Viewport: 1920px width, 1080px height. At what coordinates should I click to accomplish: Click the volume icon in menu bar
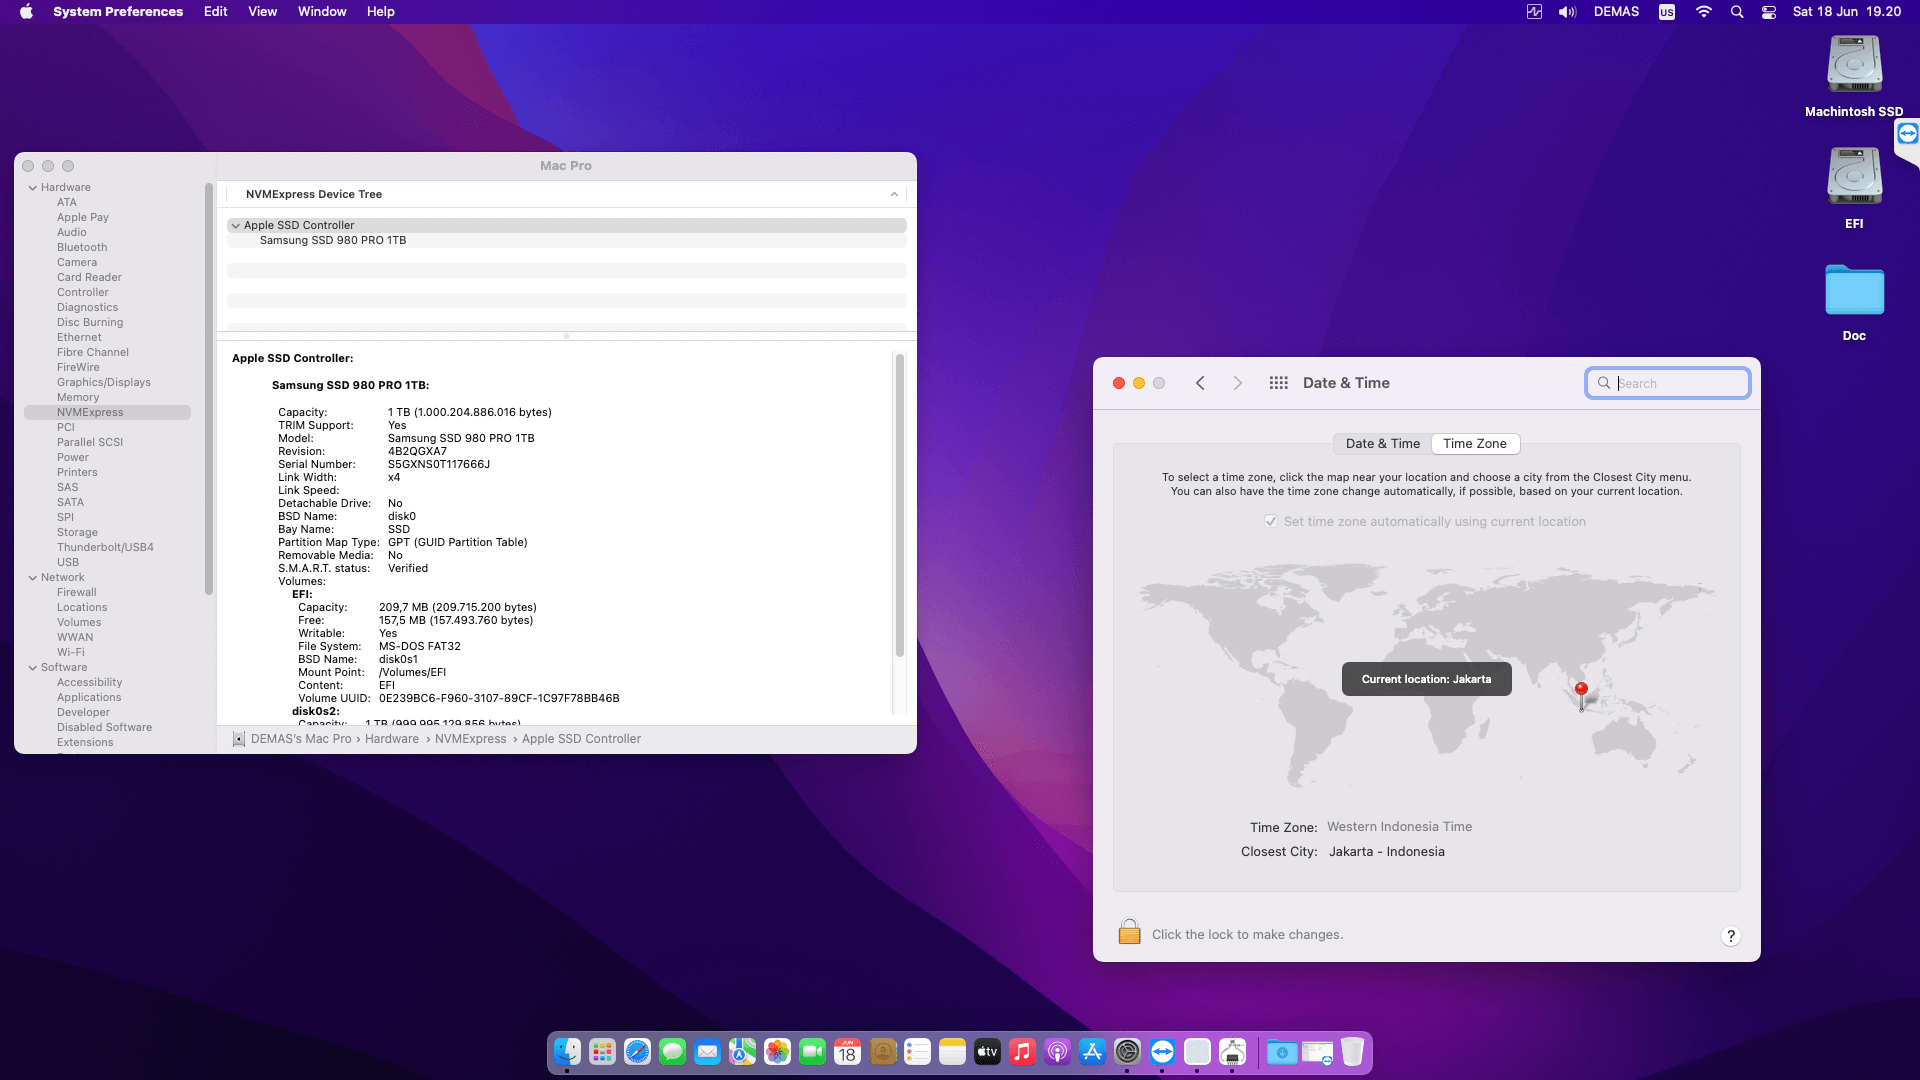tap(1567, 12)
